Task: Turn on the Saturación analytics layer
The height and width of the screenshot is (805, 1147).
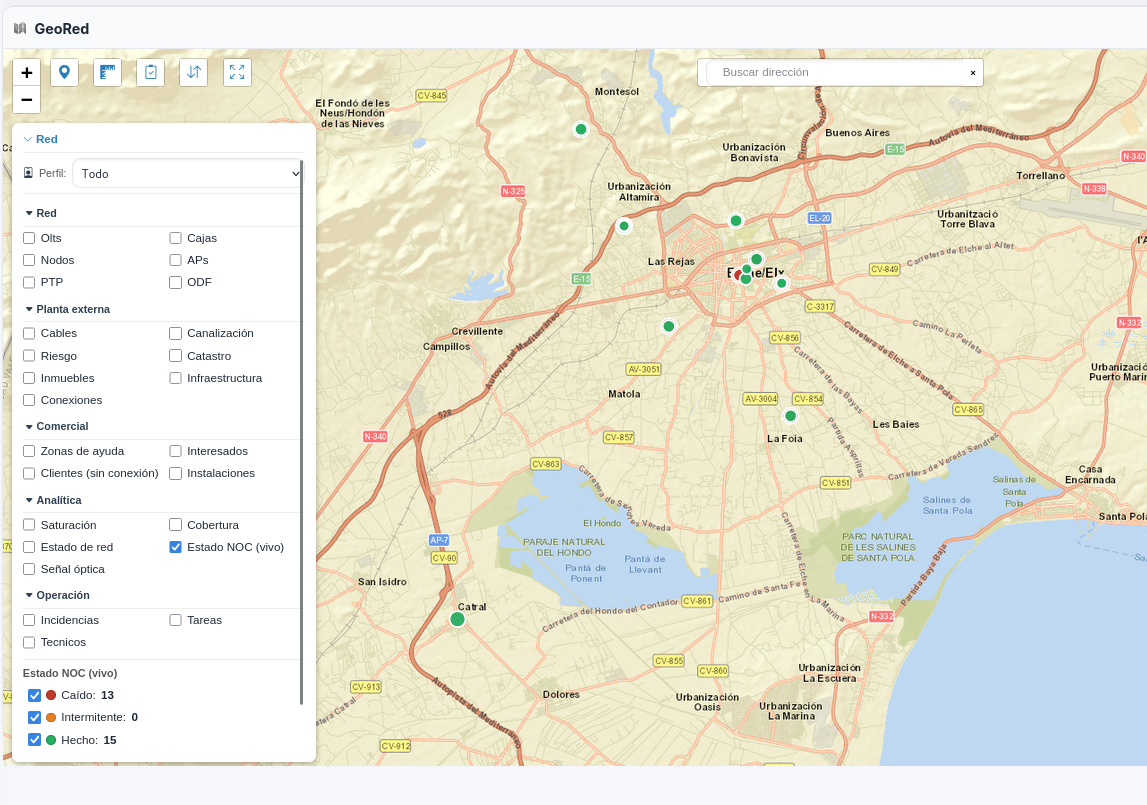Action: click(29, 525)
